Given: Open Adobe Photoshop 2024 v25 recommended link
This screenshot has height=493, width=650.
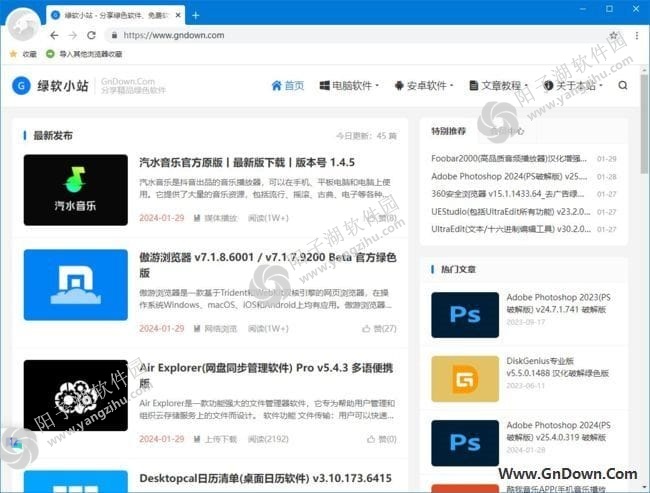Looking at the screenshot, I should 509,176.
